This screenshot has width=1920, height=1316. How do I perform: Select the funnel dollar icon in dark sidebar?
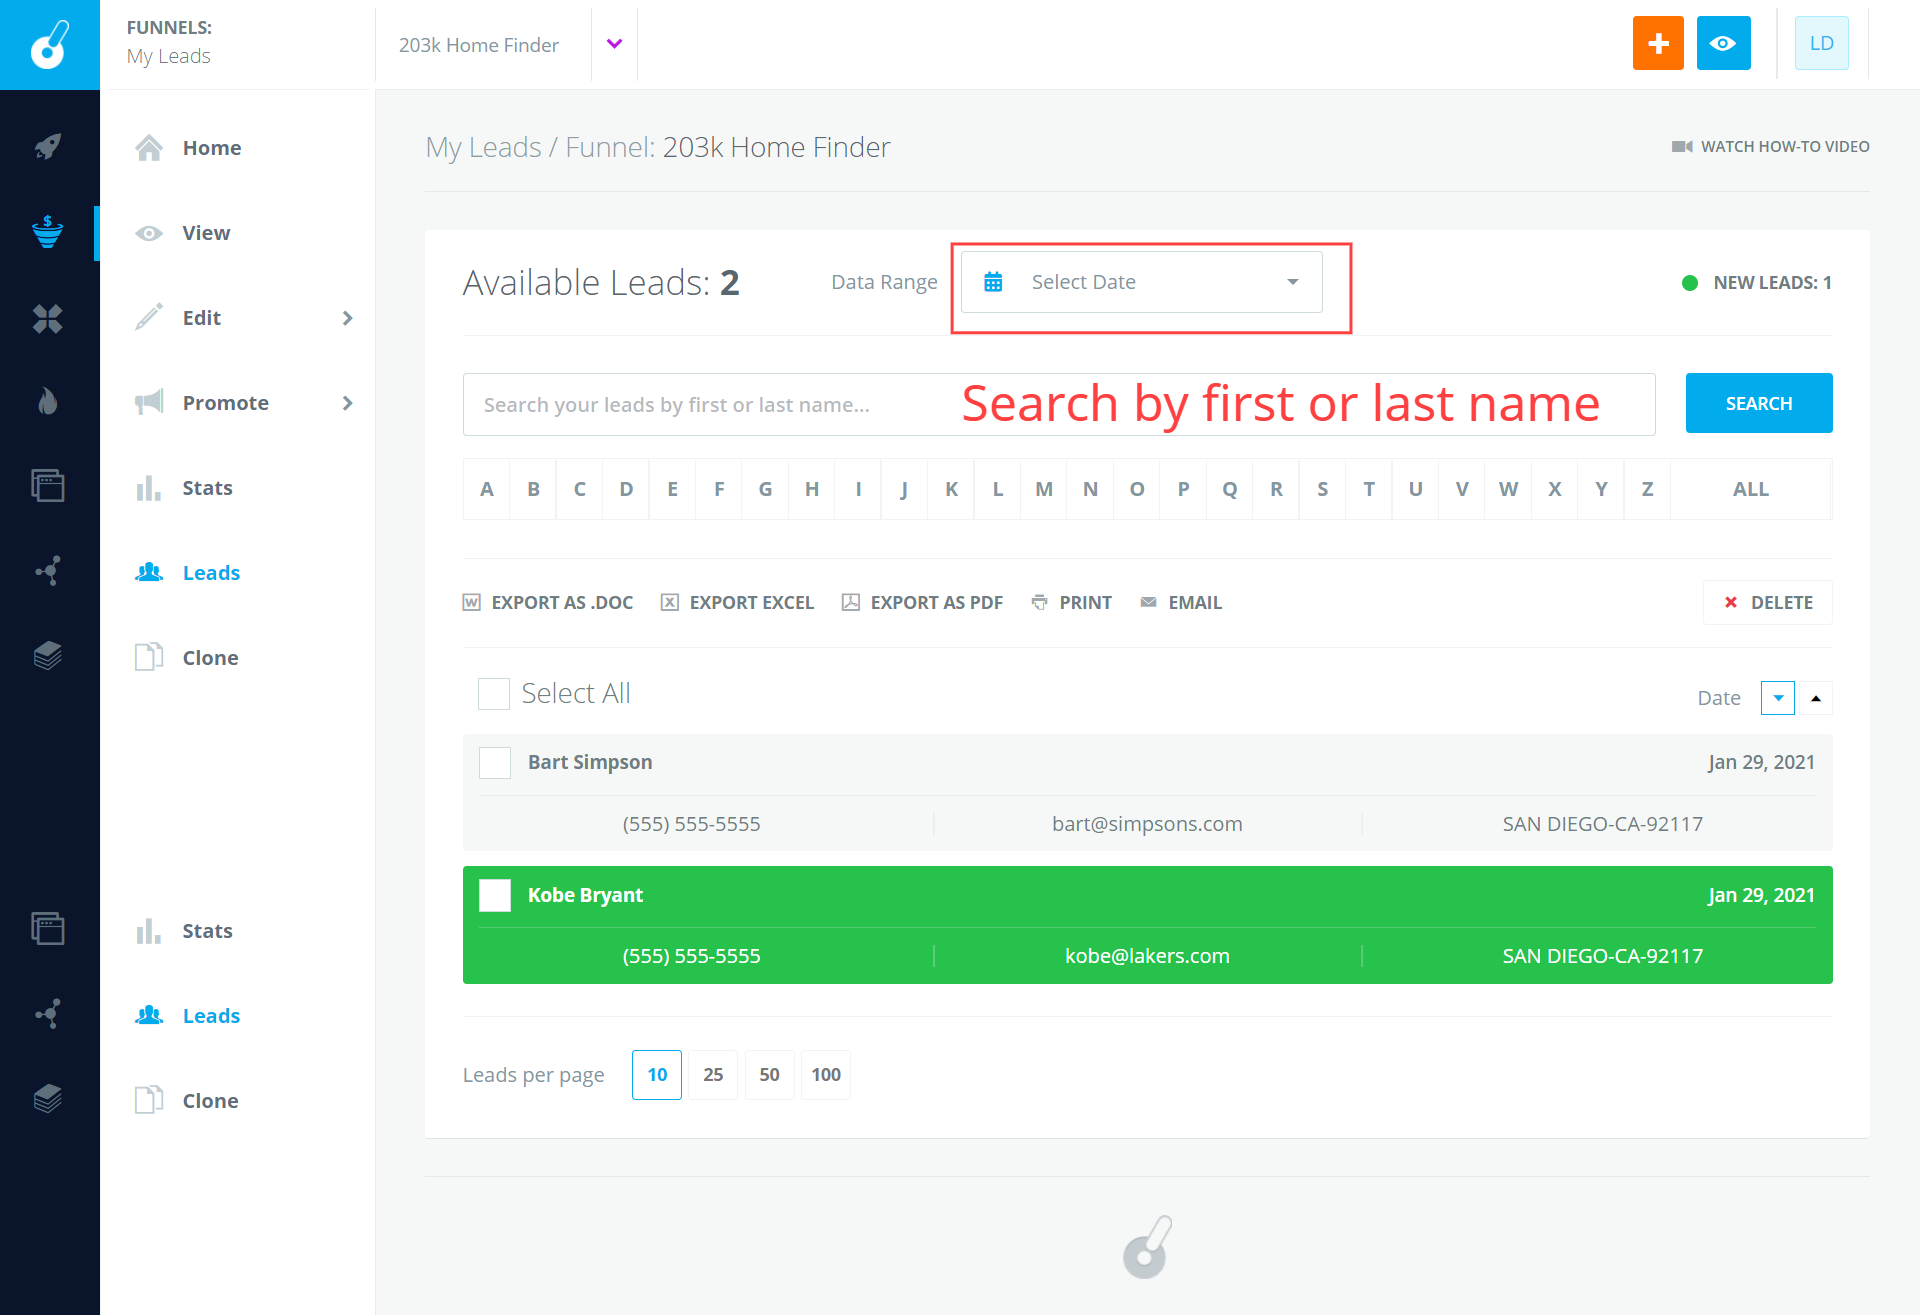[x=48, y=232]
